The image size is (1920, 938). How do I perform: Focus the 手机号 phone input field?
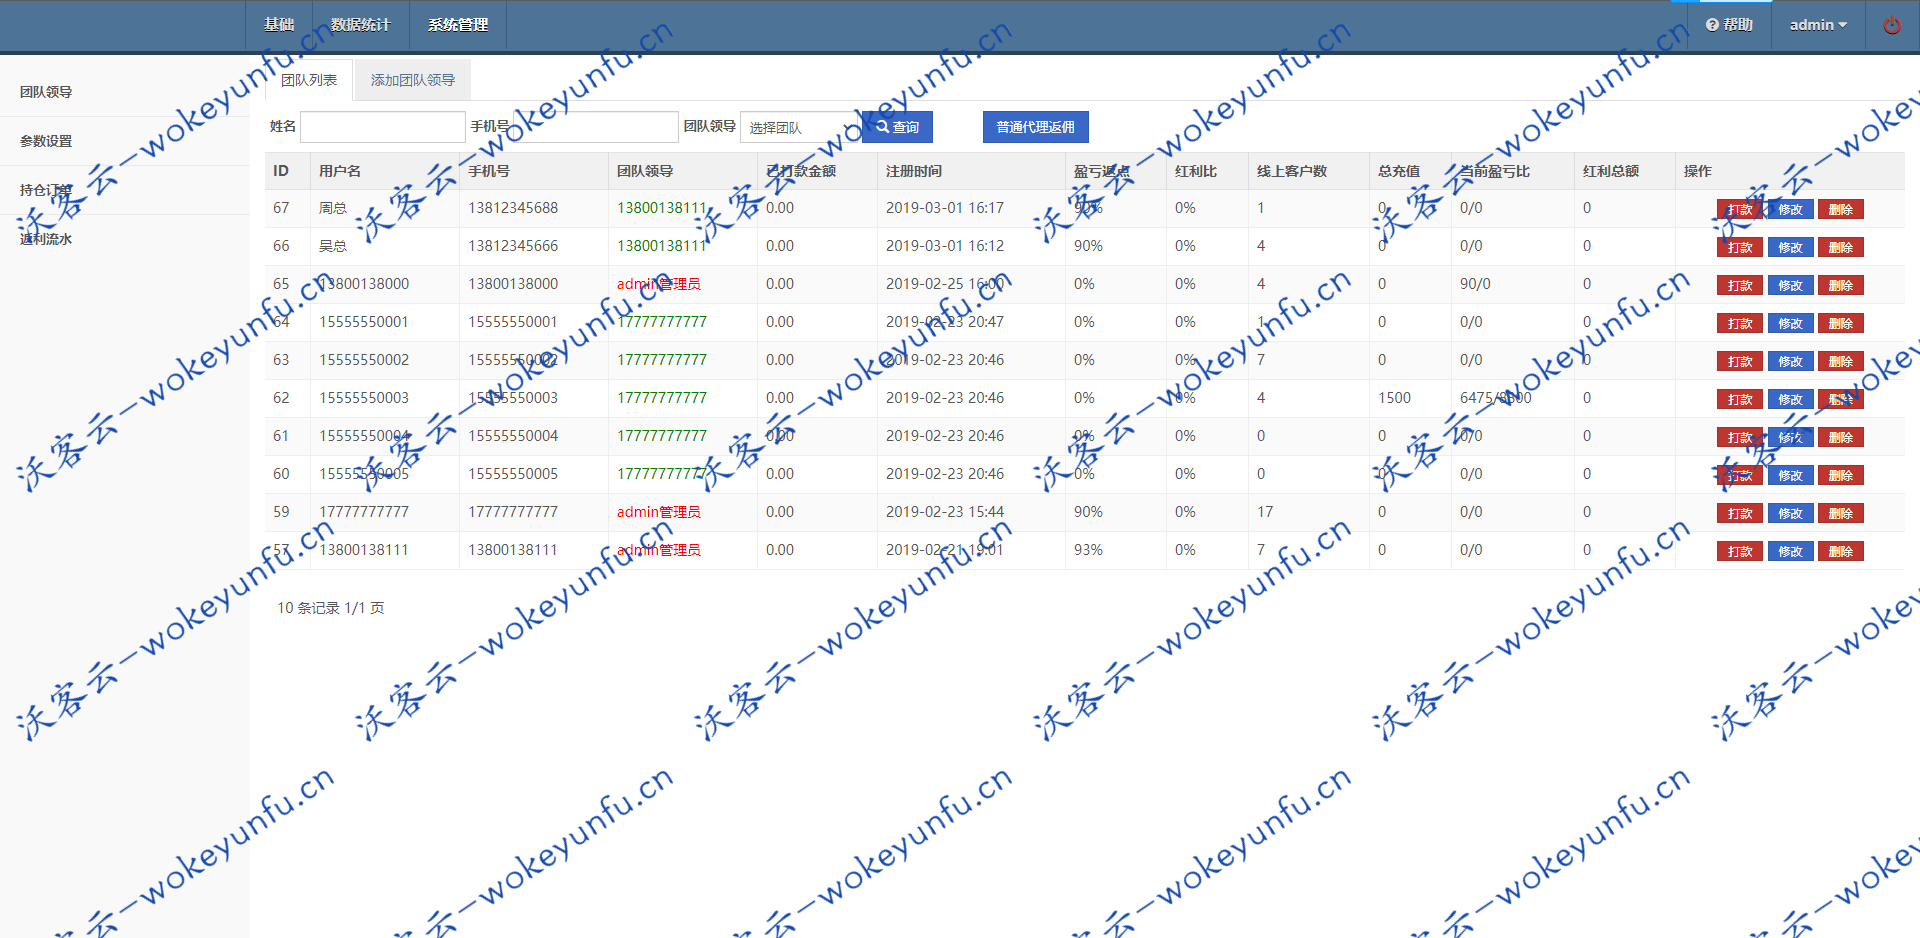click(x=595, y=127)
